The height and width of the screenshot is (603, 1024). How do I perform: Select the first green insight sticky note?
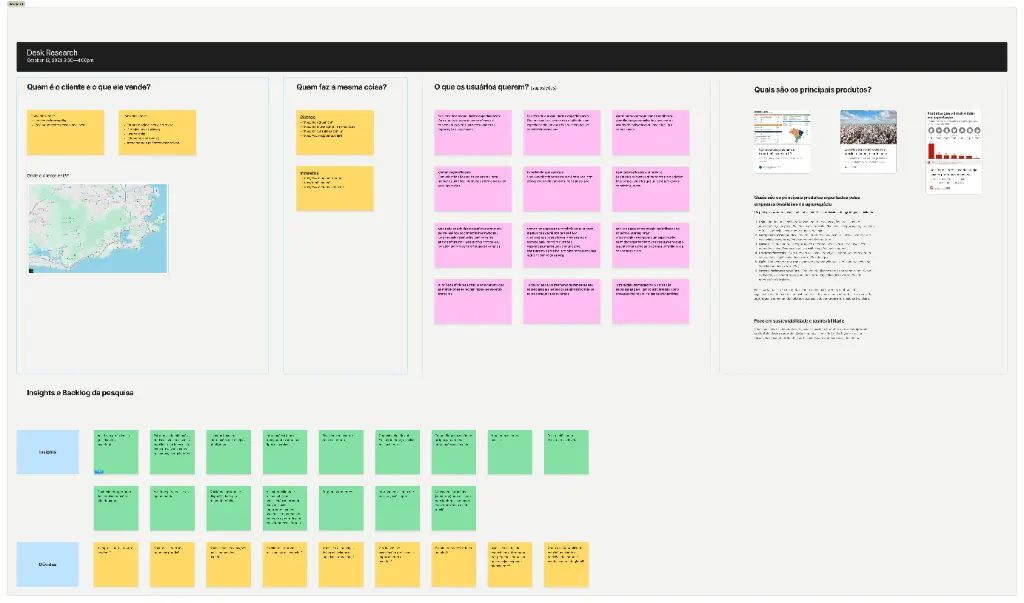coord(116,452)
